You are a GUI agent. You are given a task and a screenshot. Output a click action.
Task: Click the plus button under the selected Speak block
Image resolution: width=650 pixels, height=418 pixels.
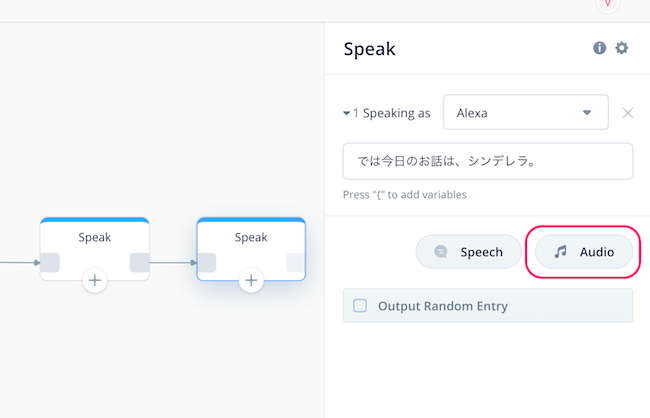click(x=251, y=280)
